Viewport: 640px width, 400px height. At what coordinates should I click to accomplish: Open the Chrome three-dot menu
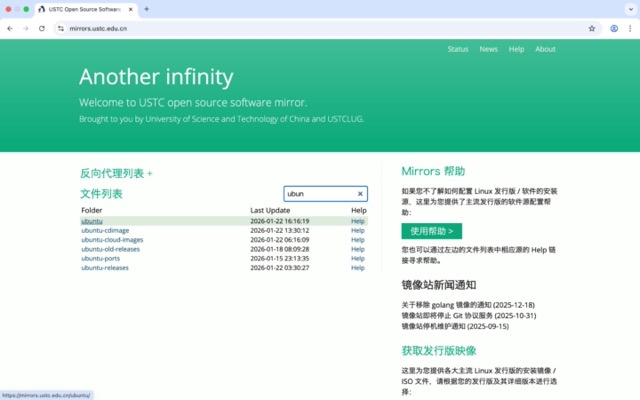coord(629,29)
